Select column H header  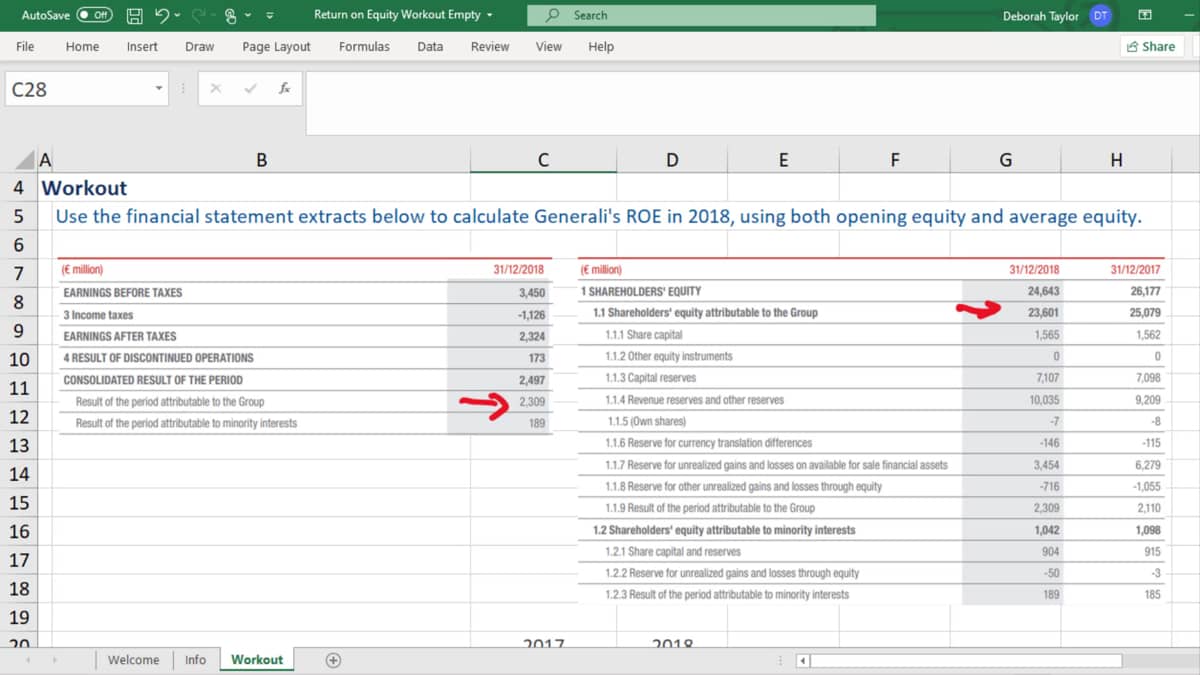(1116, 160)
